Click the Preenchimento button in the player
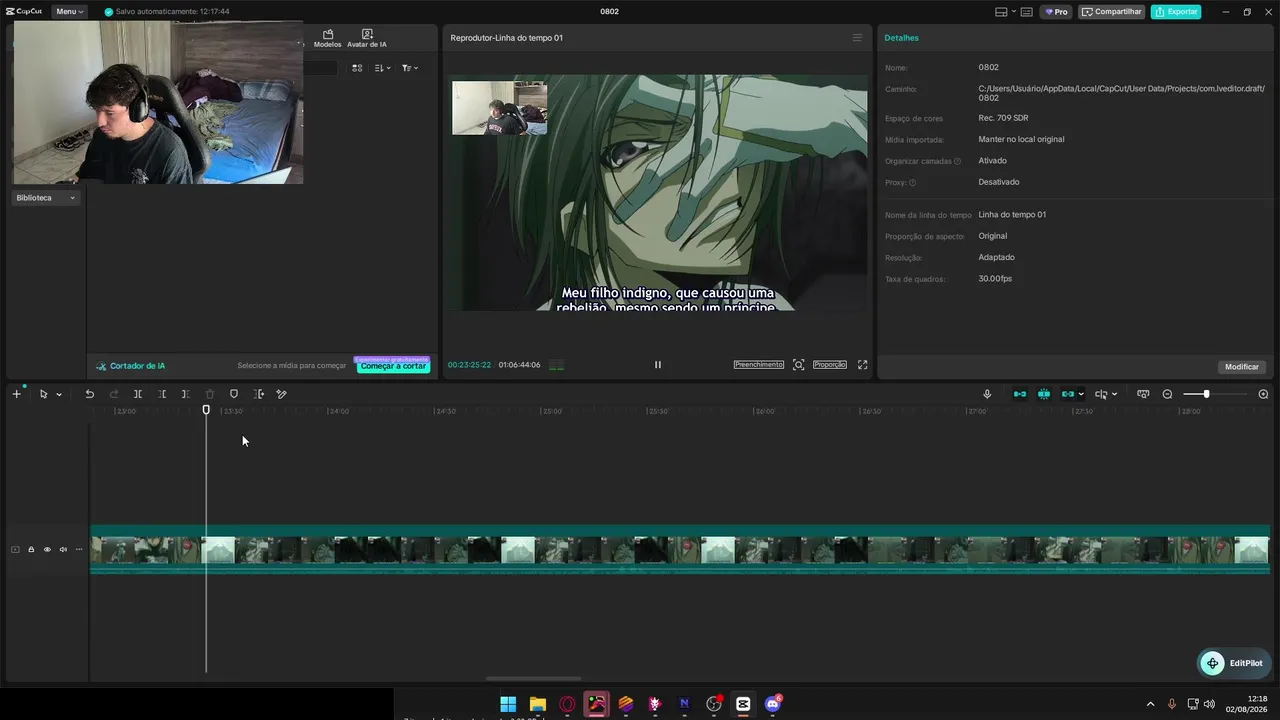 coord(759,365)
